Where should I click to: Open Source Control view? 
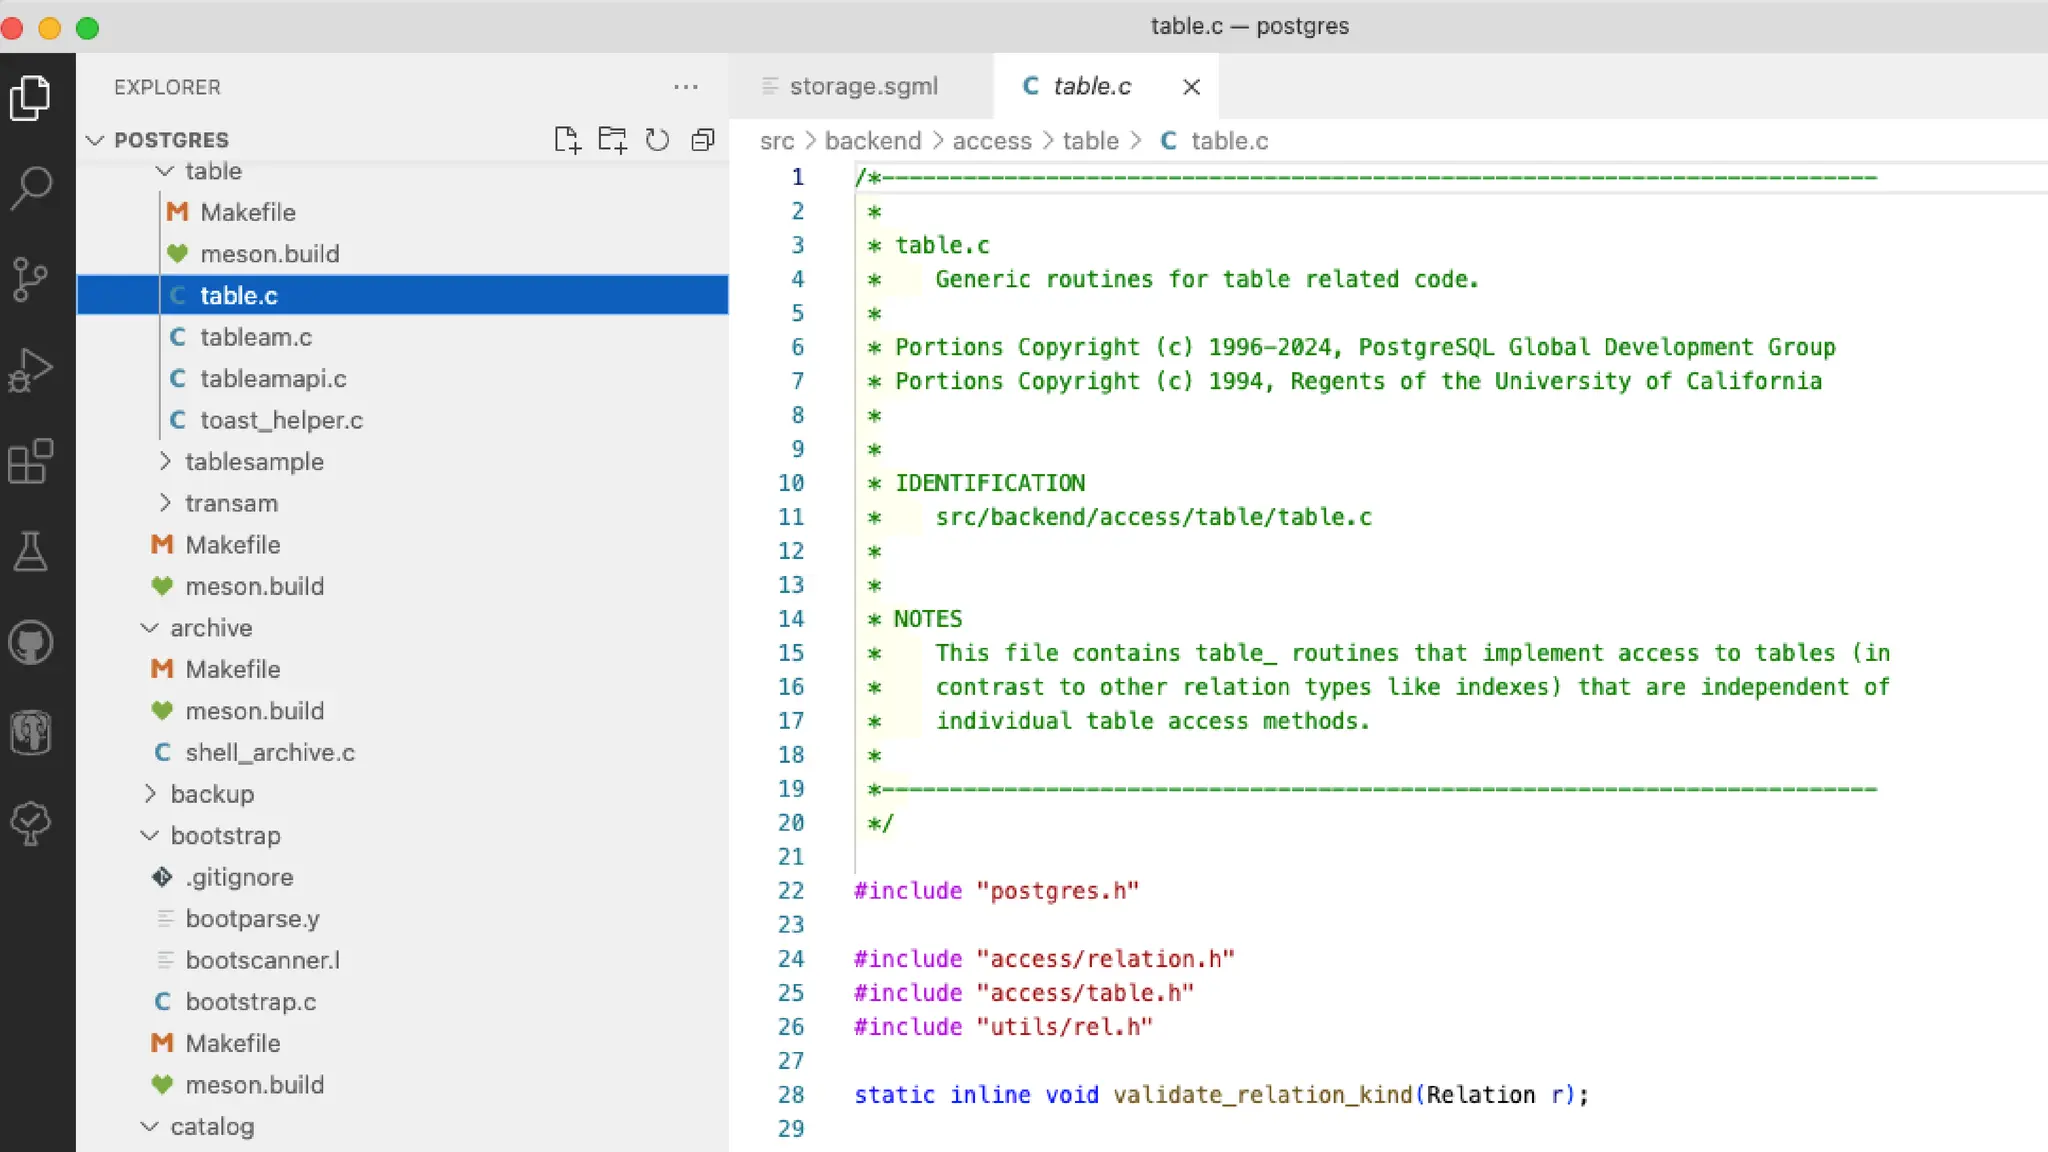click(x=31, y=279)
